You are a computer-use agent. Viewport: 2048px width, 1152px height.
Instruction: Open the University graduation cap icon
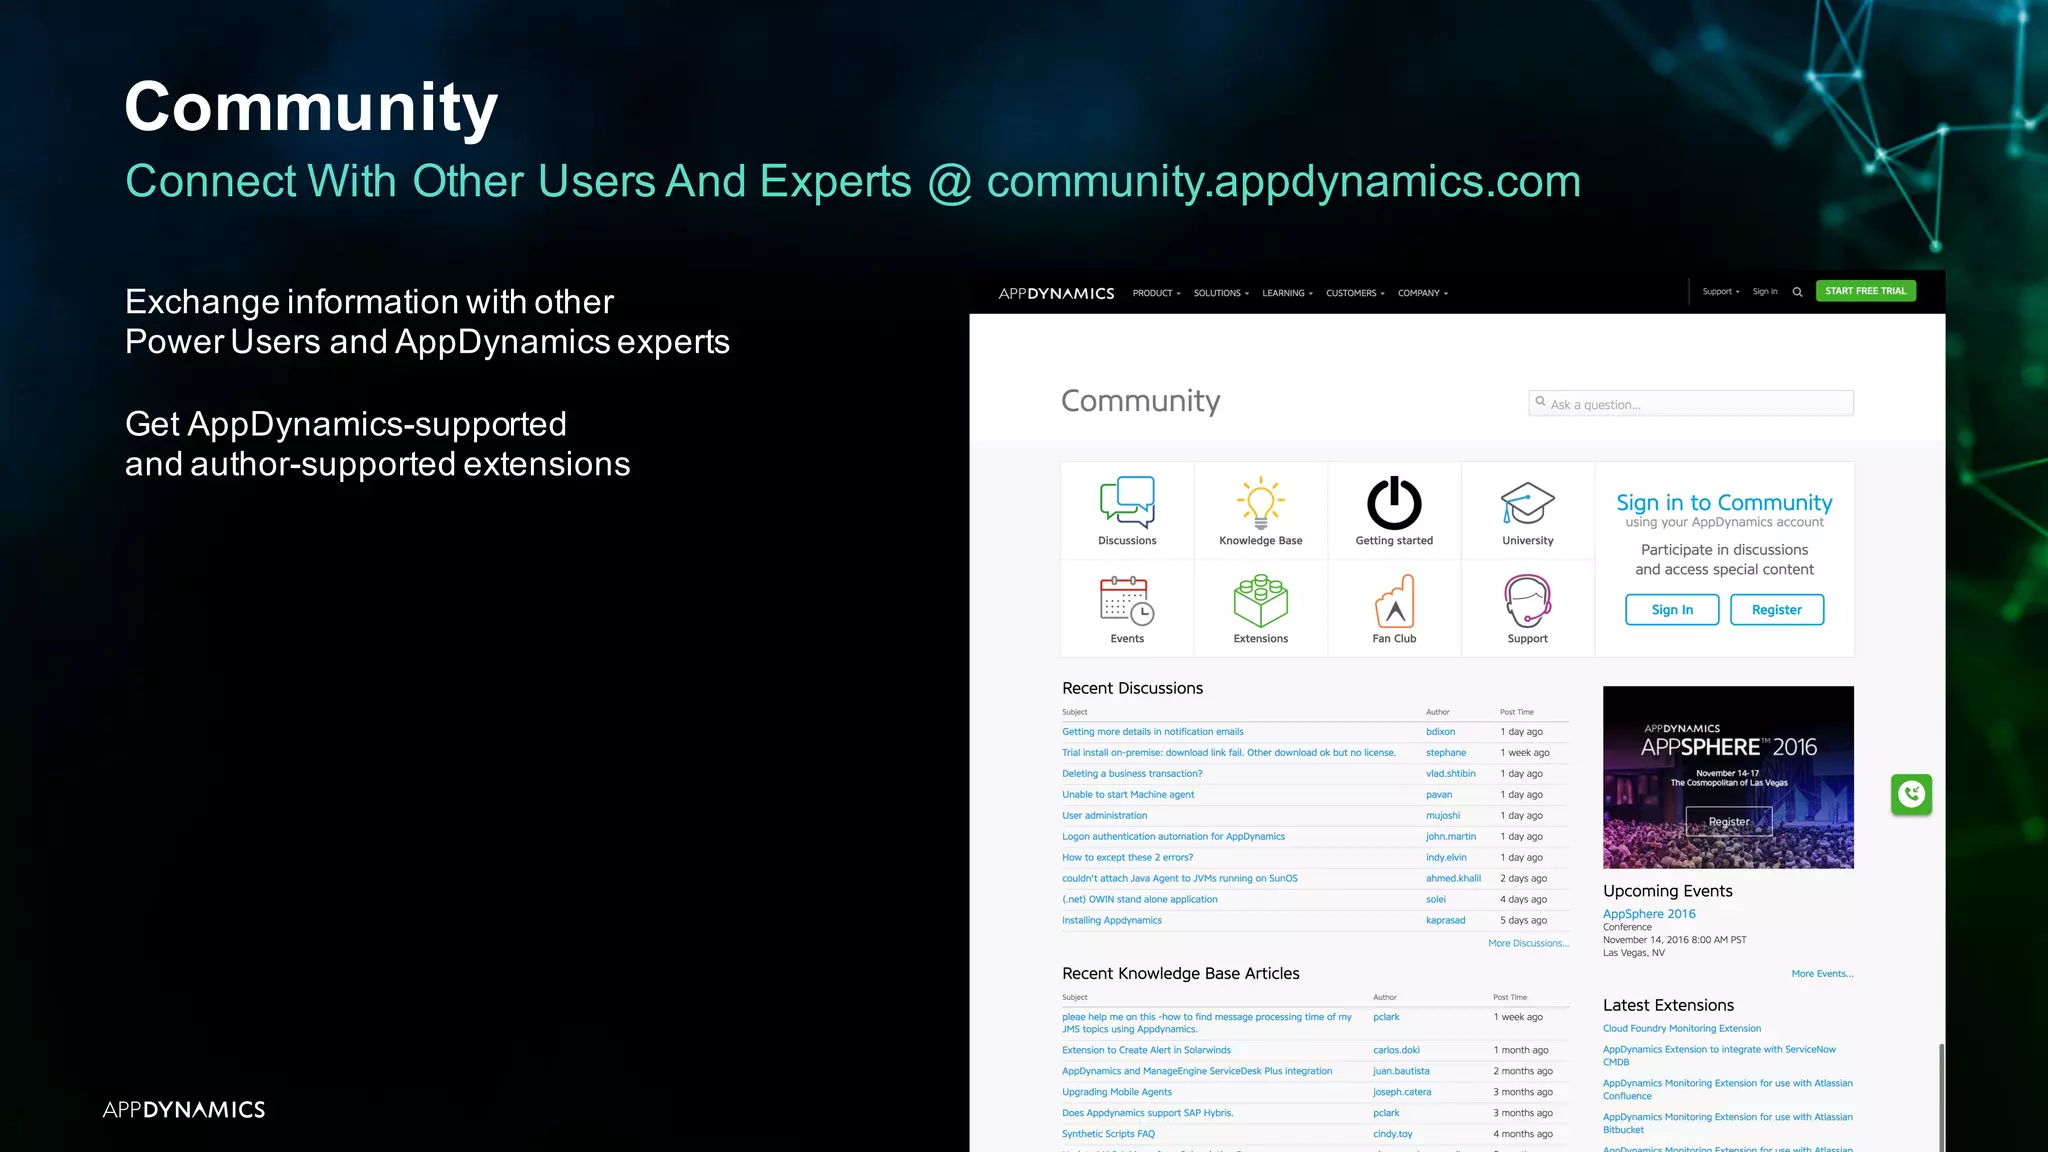(1528, 502)
